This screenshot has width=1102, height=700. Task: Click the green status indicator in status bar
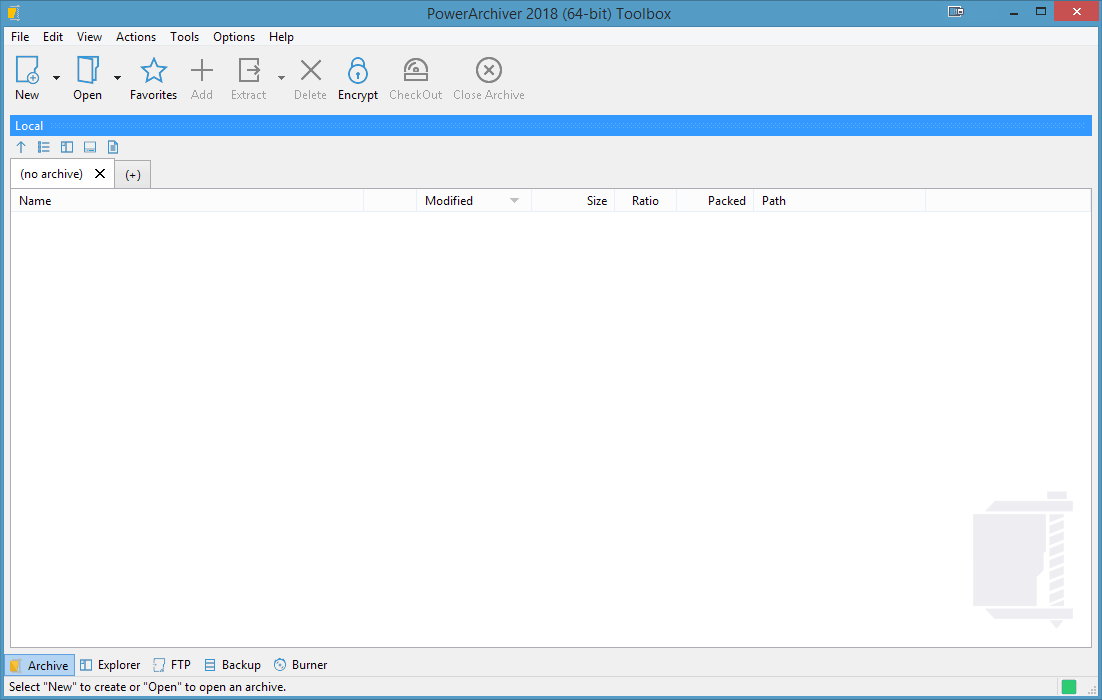(x=1069, y=687)
